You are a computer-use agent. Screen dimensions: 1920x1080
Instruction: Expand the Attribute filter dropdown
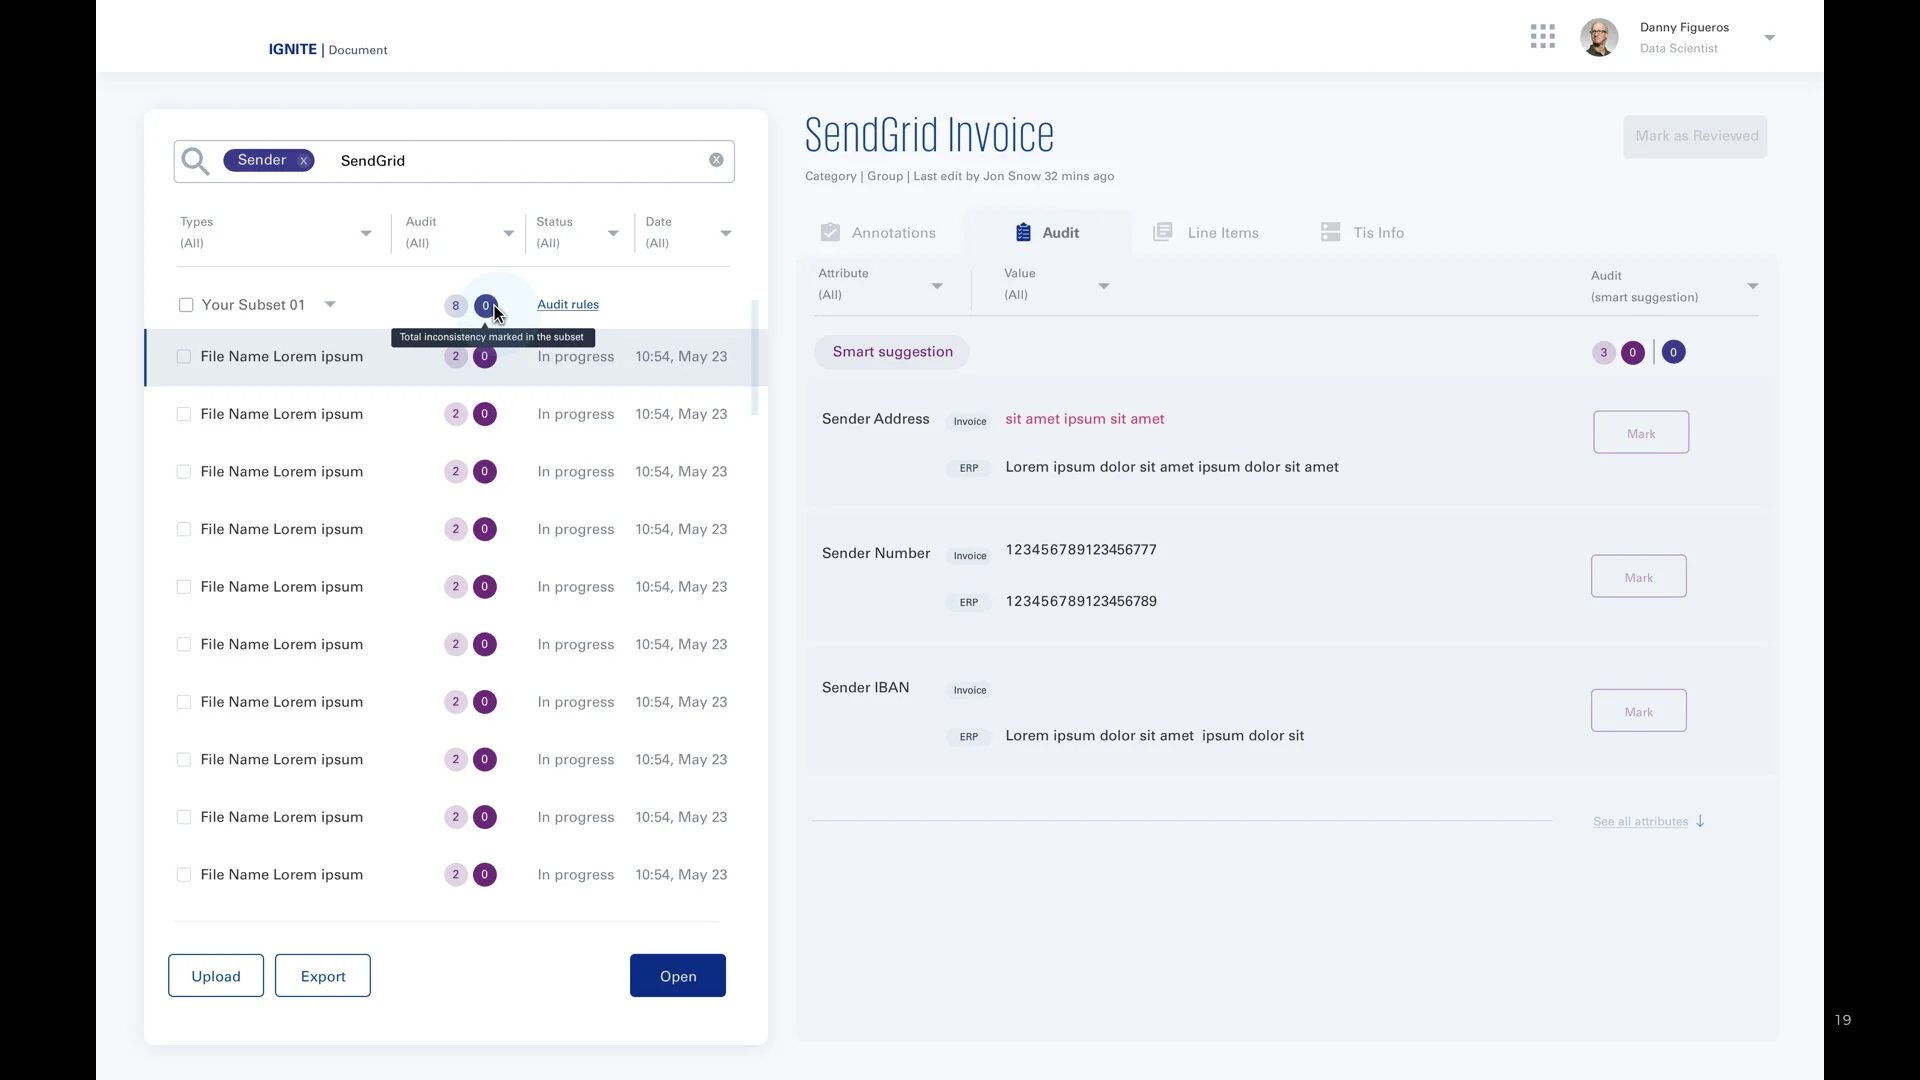point(937,286)
